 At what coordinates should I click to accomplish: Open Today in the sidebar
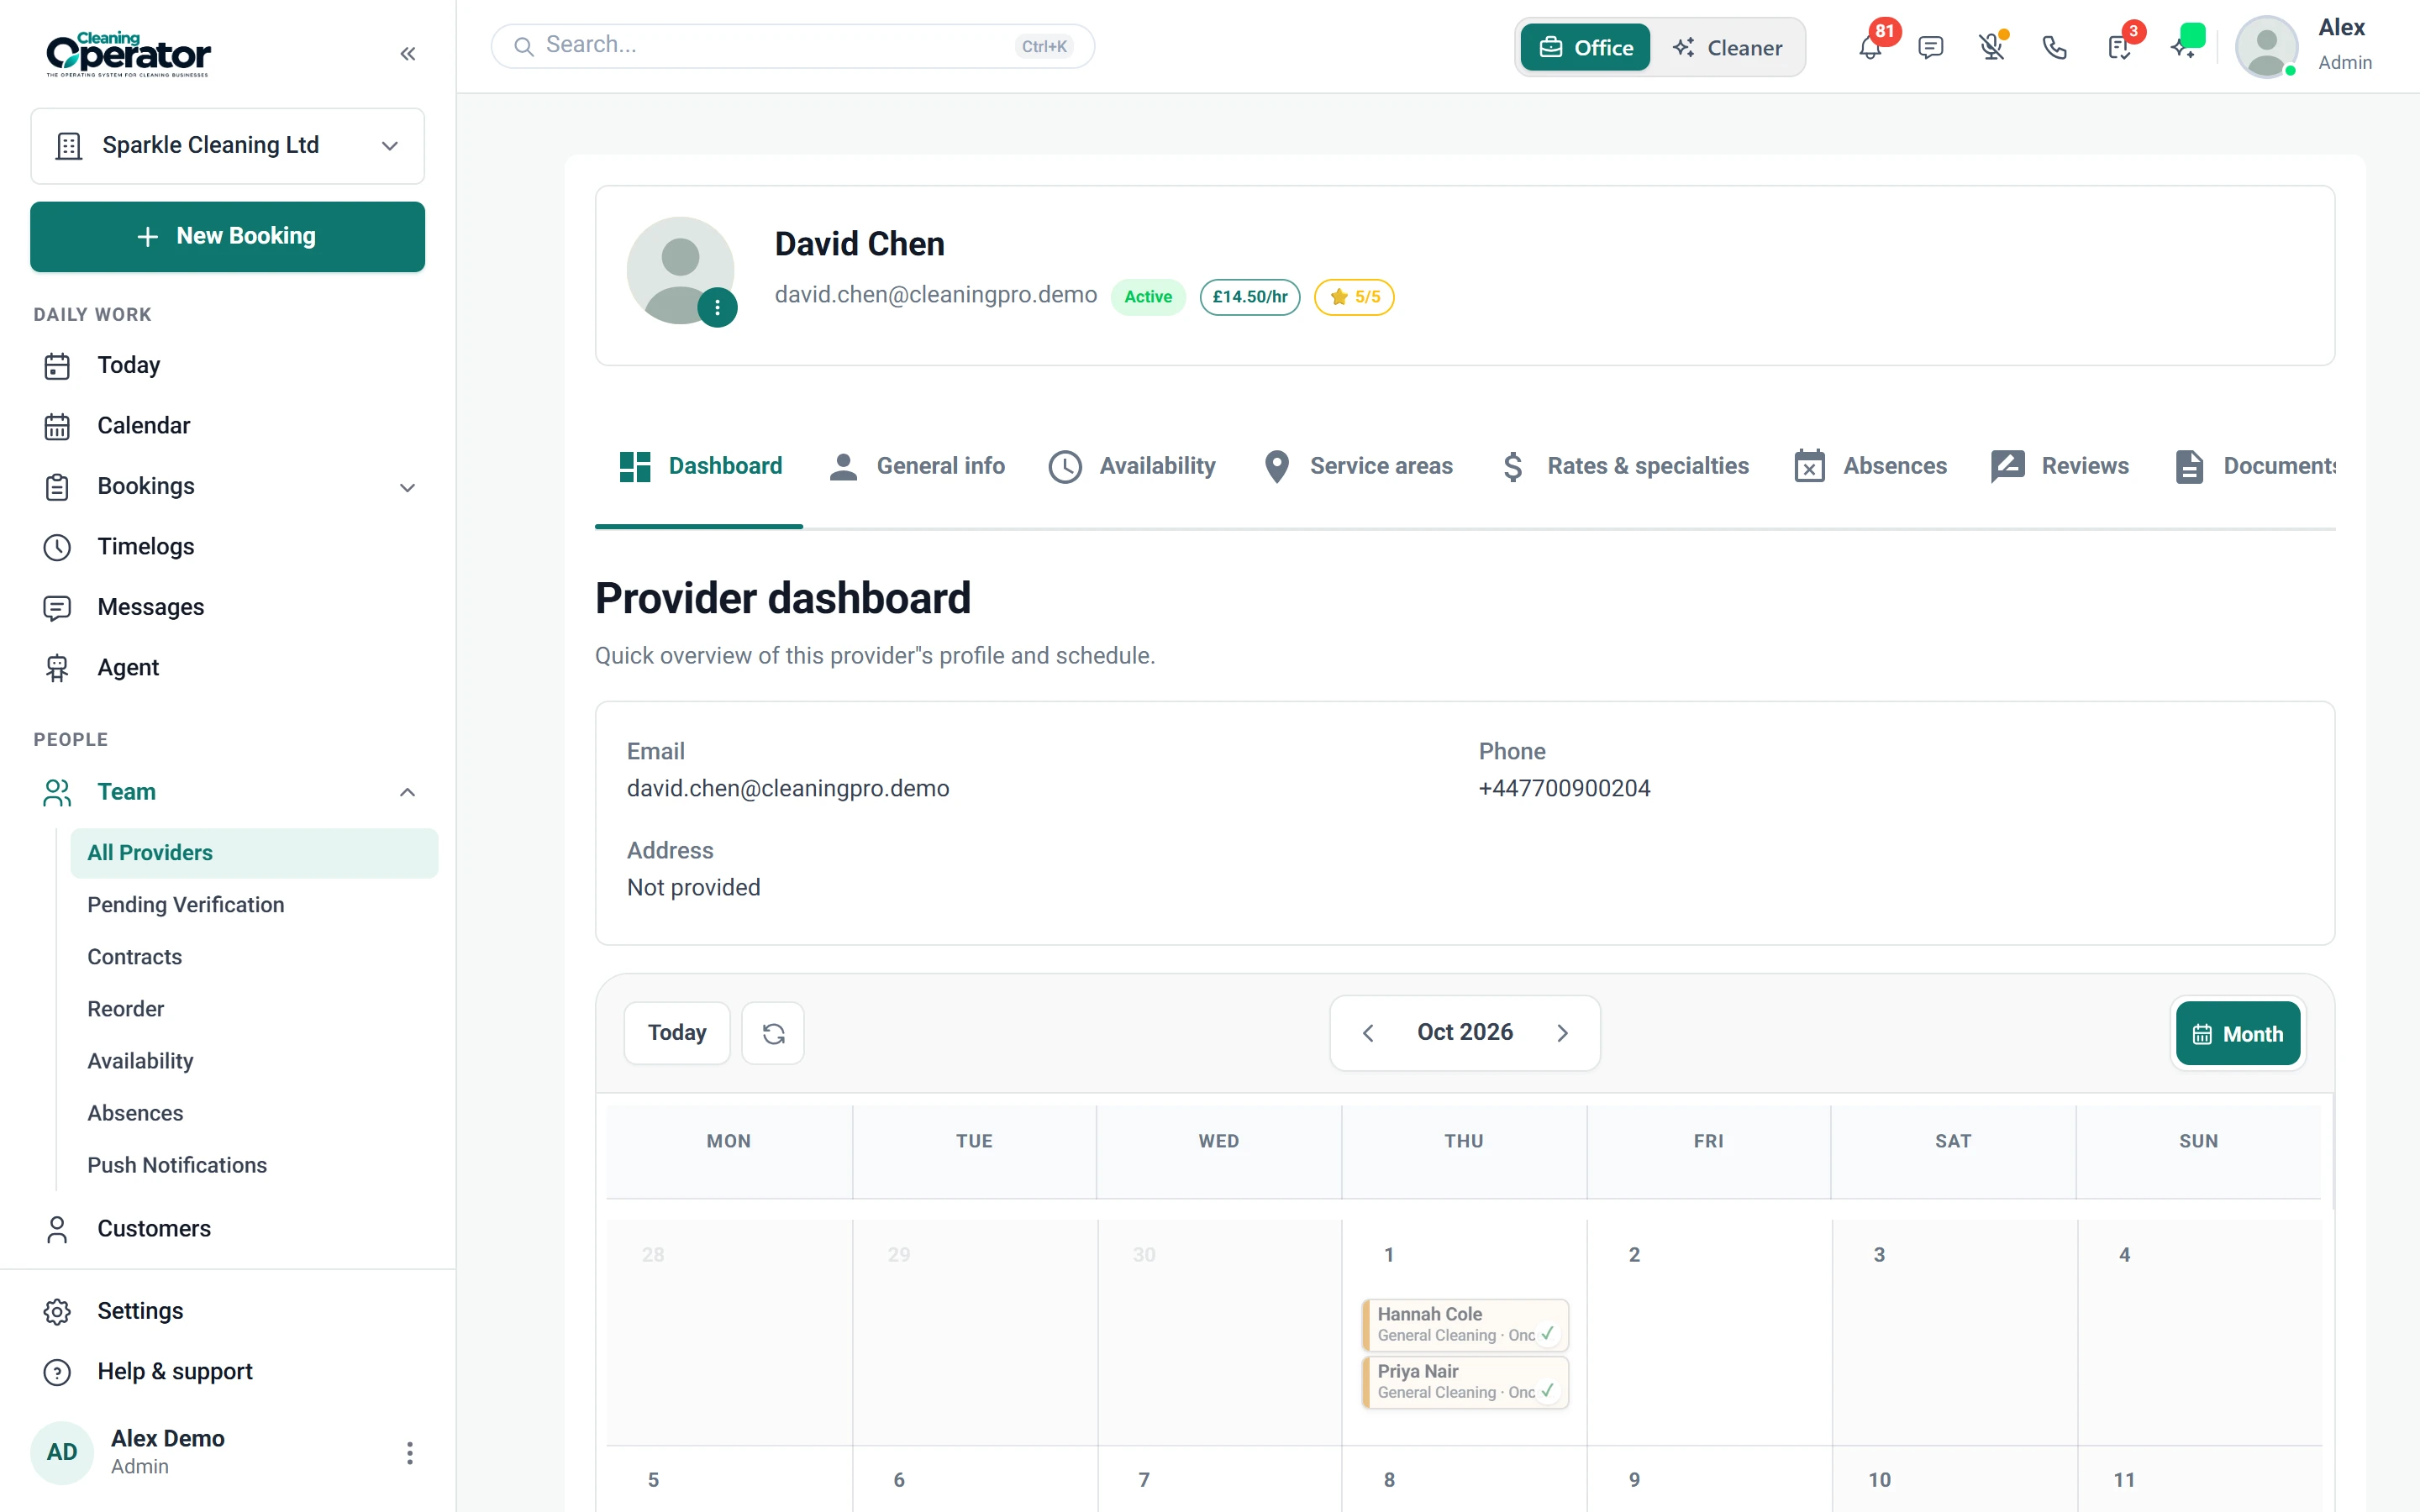point(228,365)
